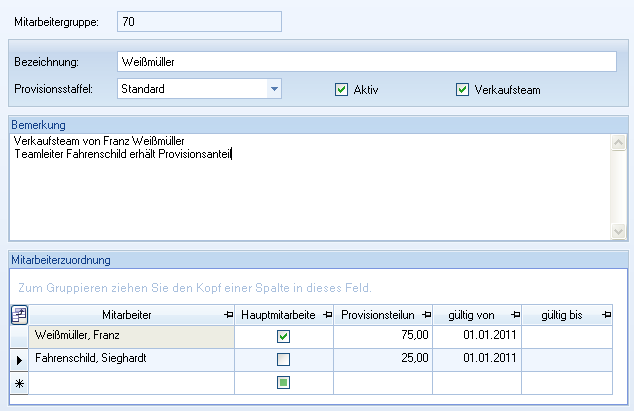This screenshot has height=411, width=634.
Task: Click the grid column chooser icon
Action: click(19, 315)
